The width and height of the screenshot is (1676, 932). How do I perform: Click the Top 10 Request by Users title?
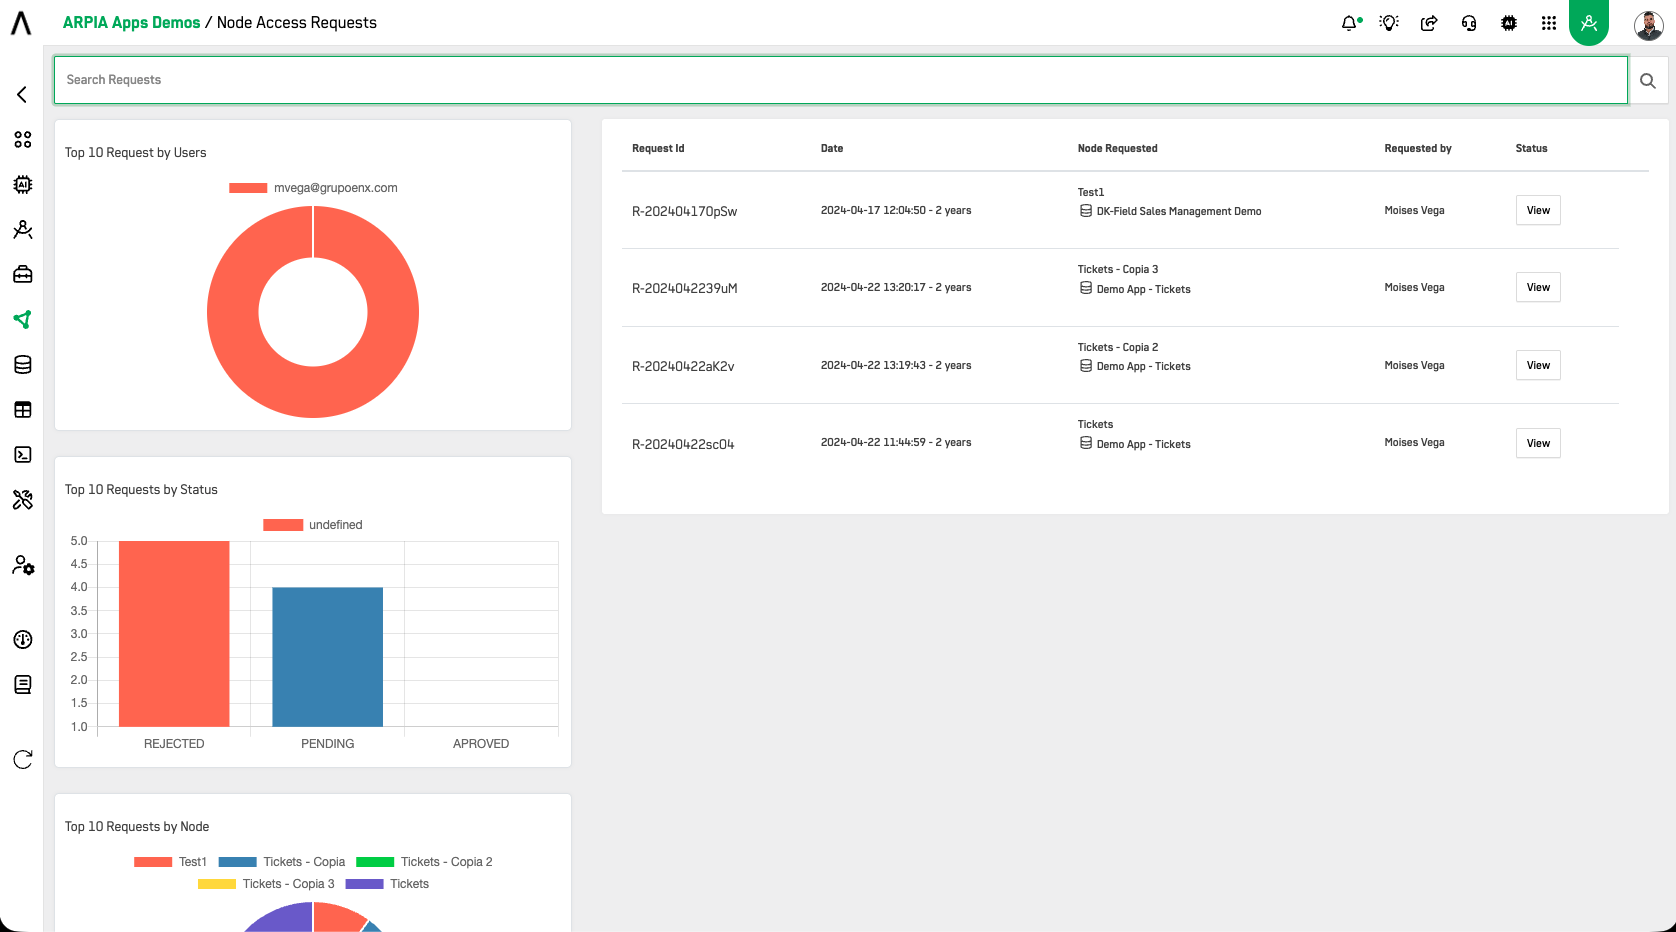coord(135,152)
